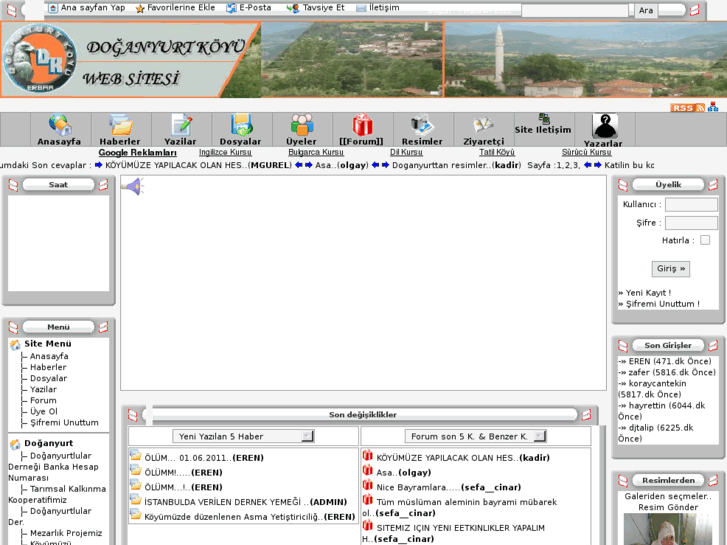Click the Ara search button
The image size is (727, 545).
[646, 10]
